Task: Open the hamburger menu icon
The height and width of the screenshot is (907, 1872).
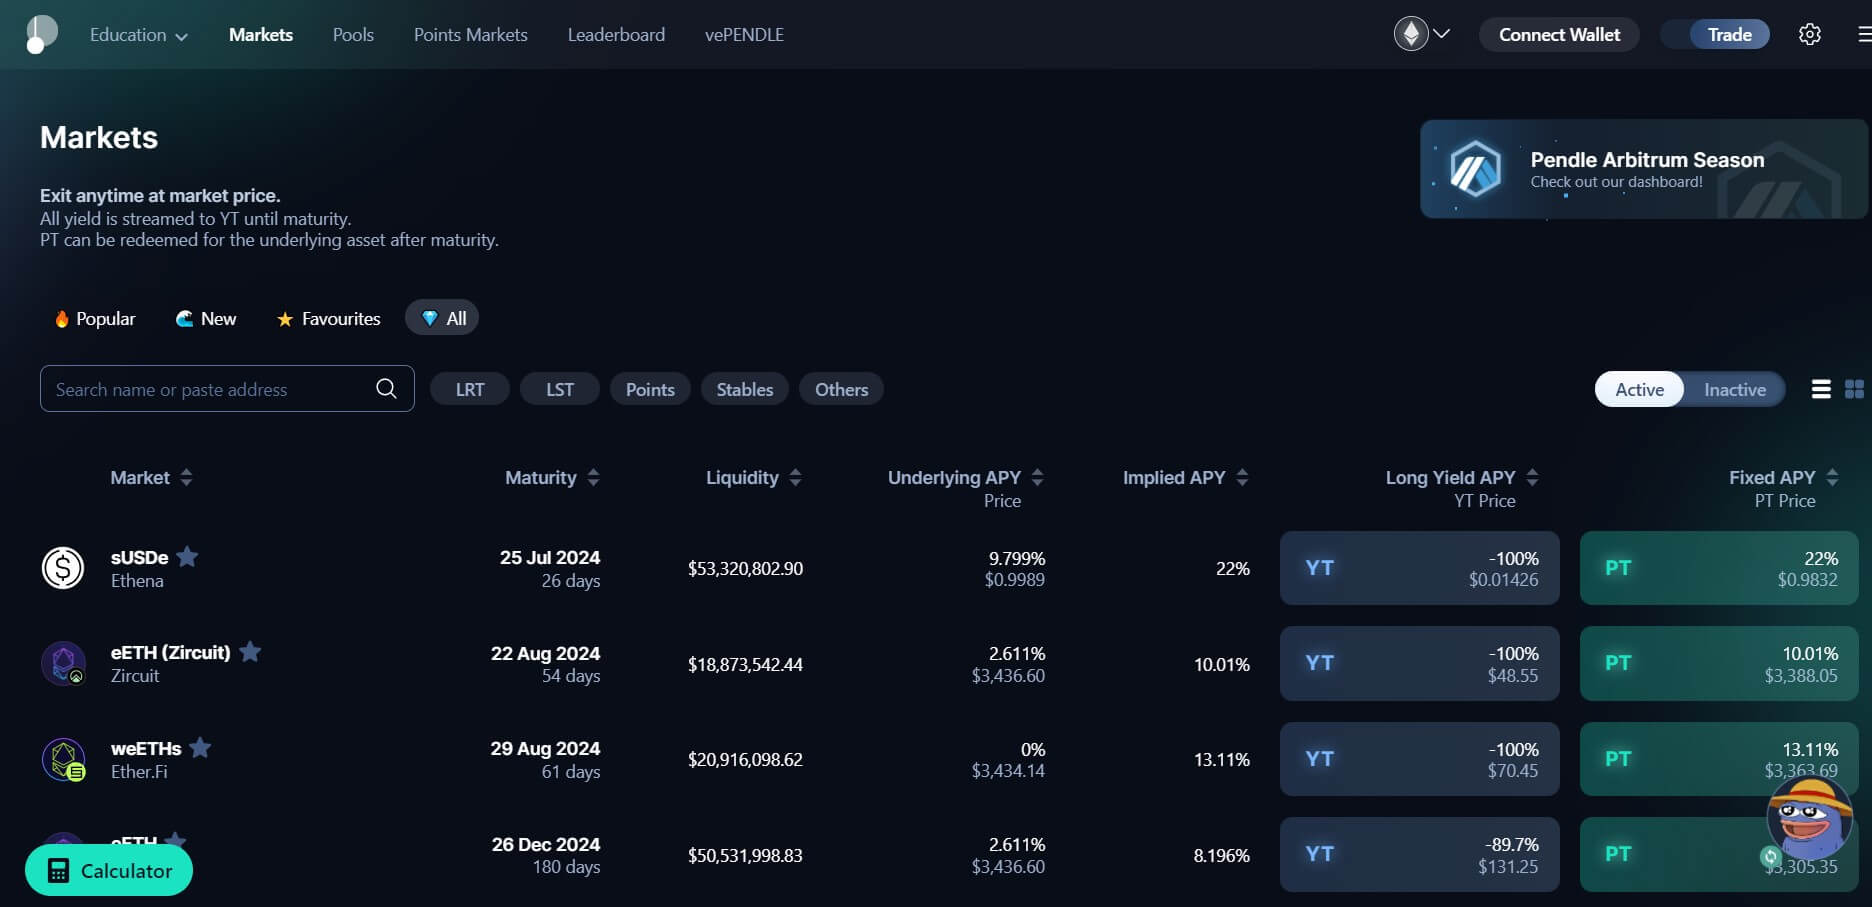Action: [1865, 34]
